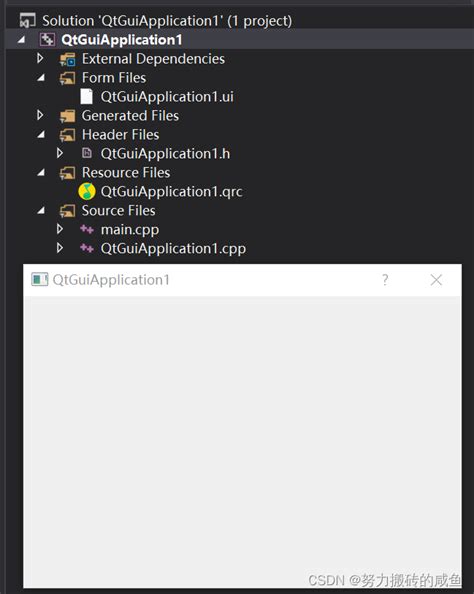This screenshot has width=474, height=594.
Task: Click the Generated Files folder icon
Action: click(x=67, y=116)
